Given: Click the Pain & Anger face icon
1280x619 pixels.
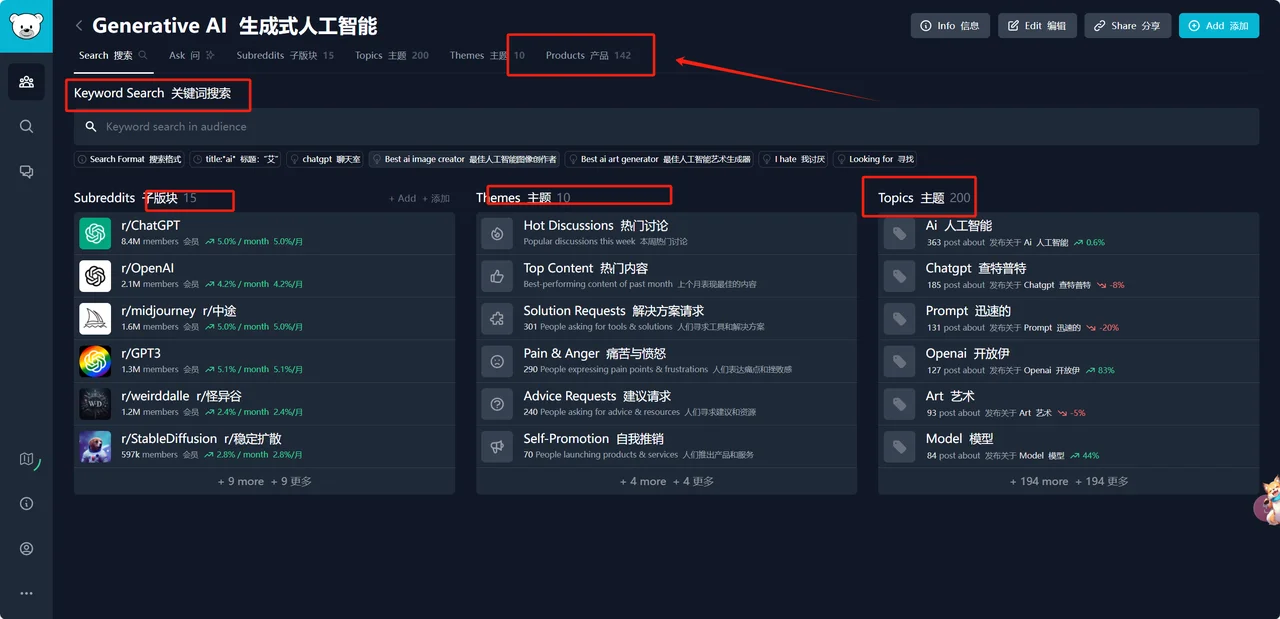Looking at the screenshot, I should (x=497, y=361).
